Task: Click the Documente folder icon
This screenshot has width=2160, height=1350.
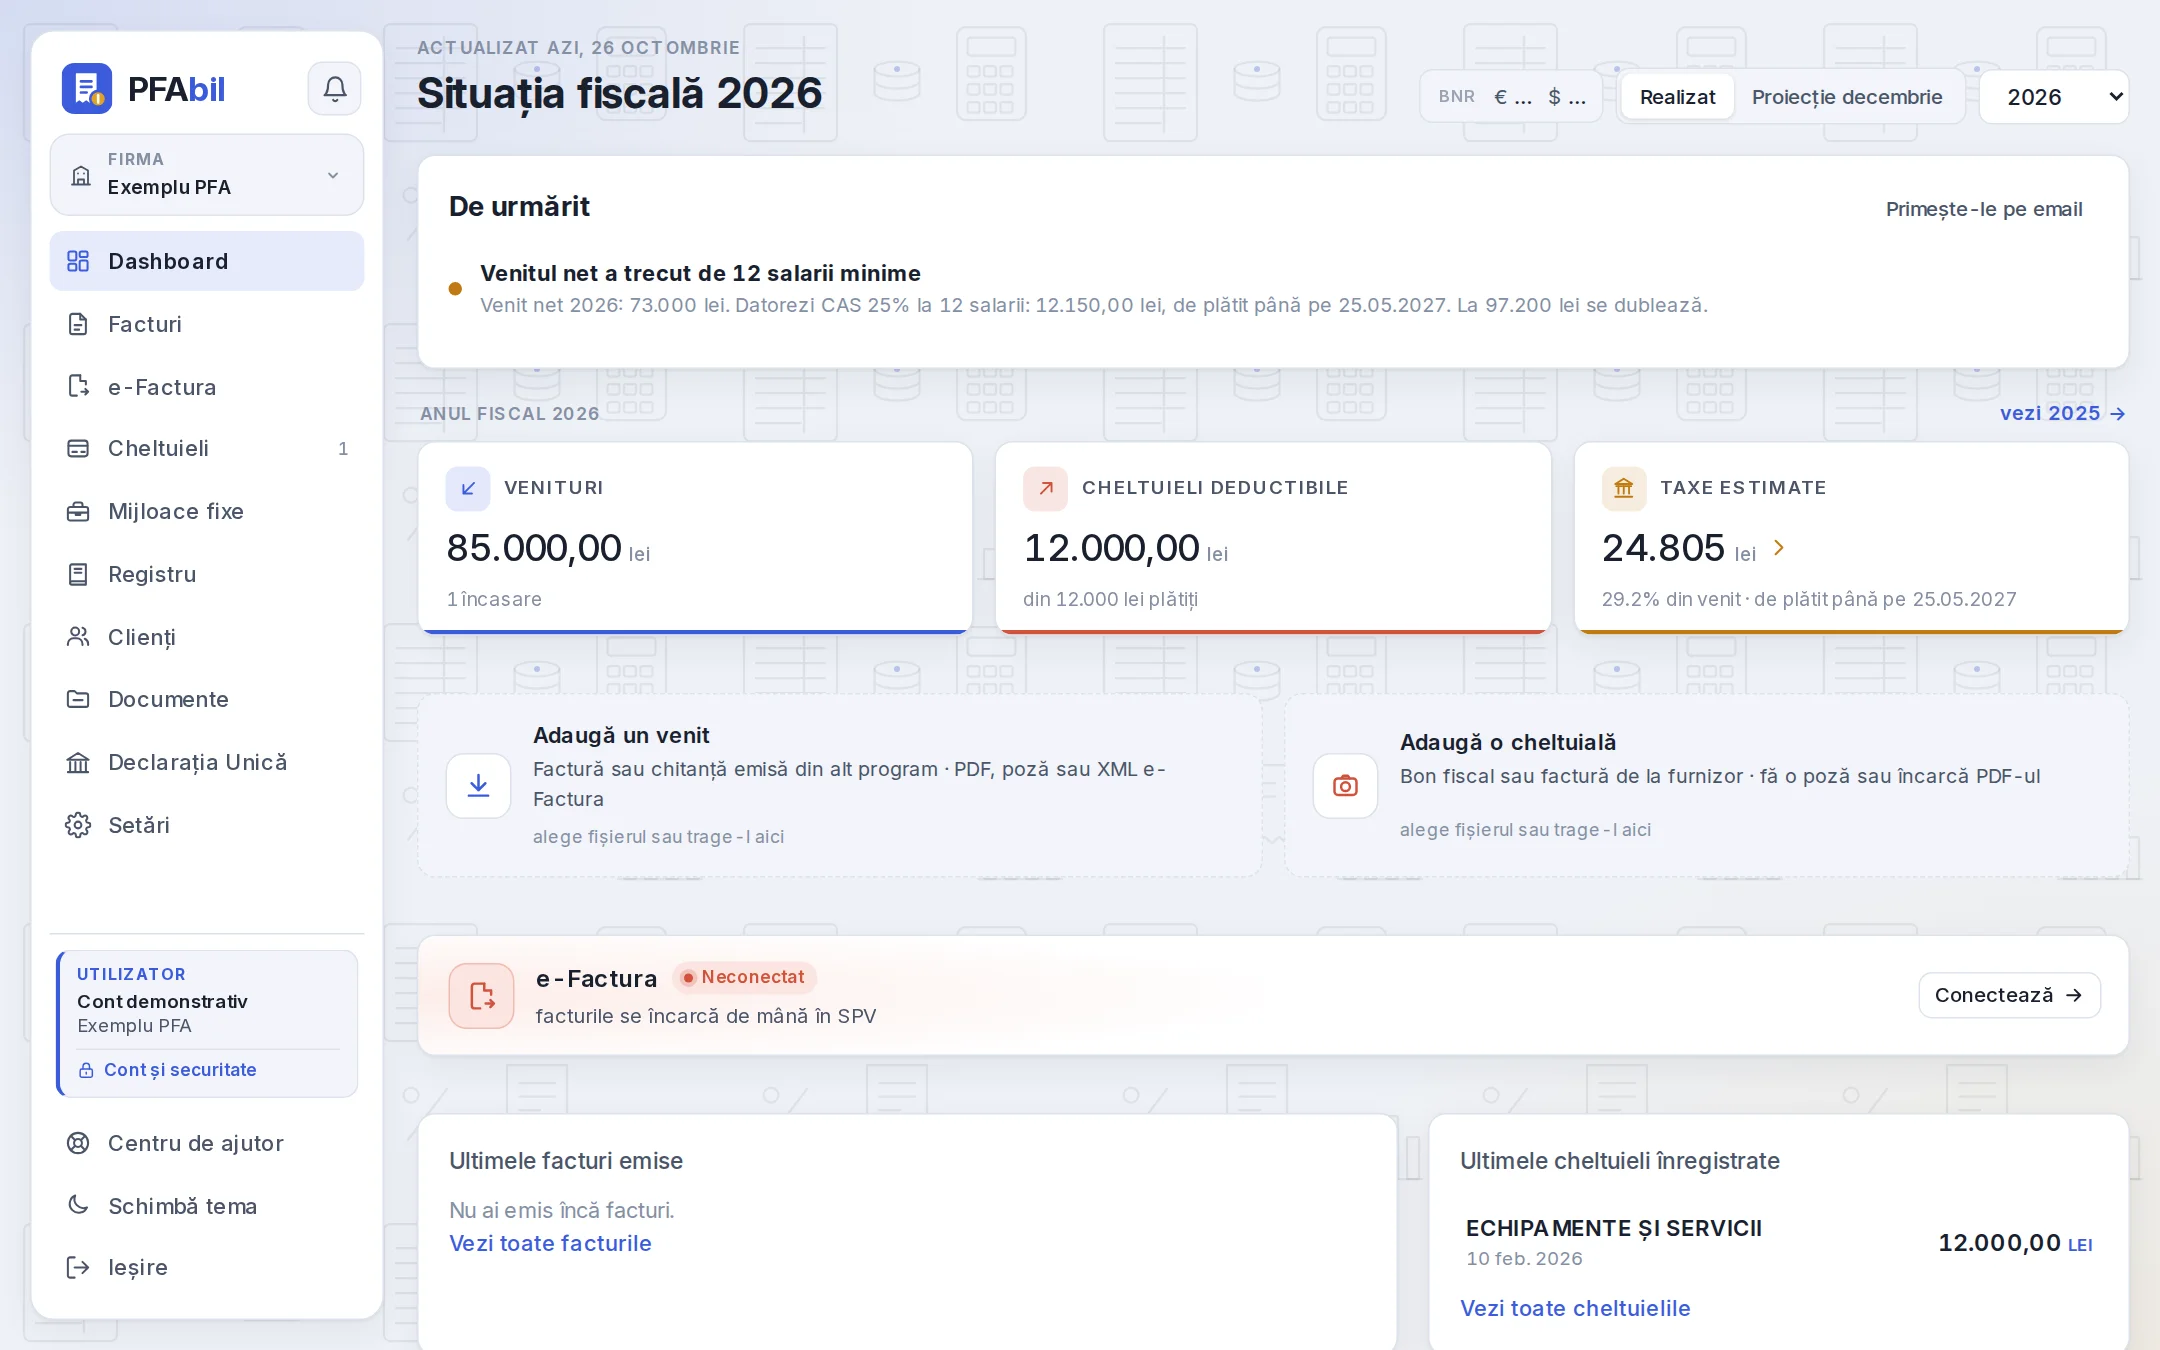Action: pos(78,699)
